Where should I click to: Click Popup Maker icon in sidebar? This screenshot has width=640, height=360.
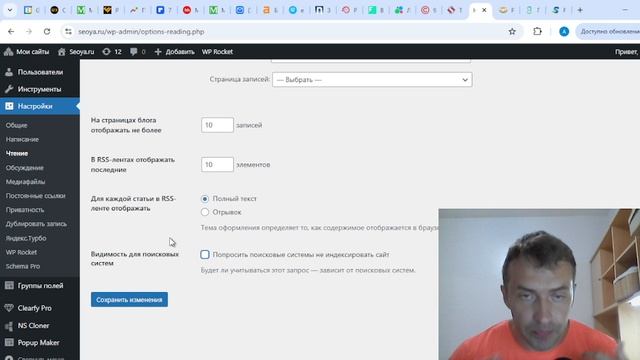click(x=9, y=343)
